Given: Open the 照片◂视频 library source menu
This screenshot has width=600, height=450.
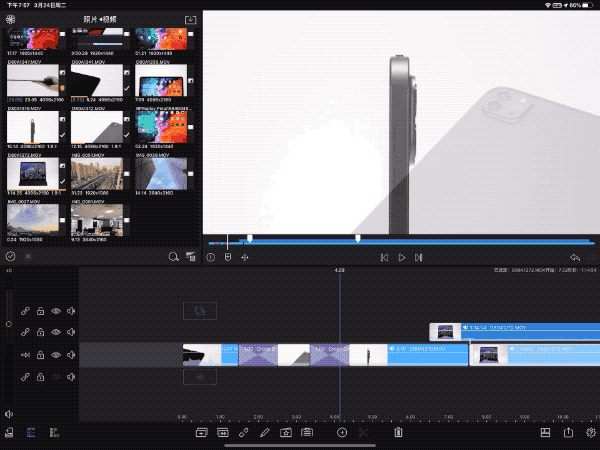Looking at the screenshot, I should pyautogui.click(x=100, y=19).
